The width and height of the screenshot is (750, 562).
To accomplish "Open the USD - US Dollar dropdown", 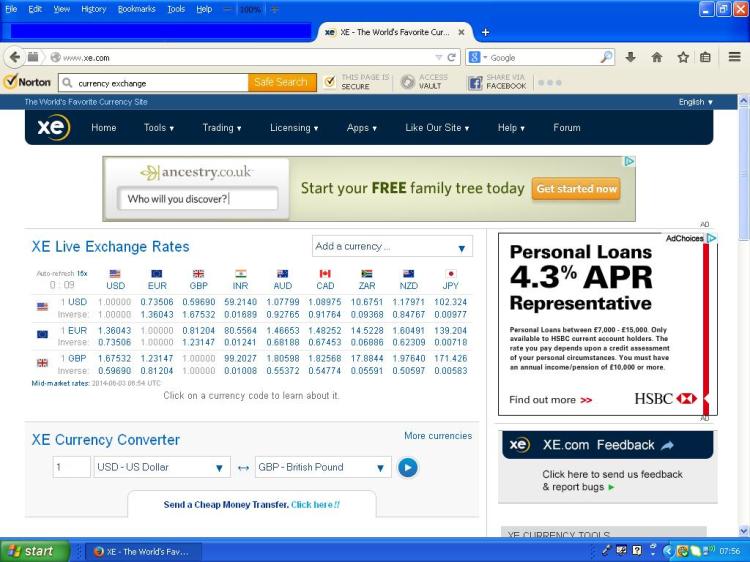I will [163, 467].
